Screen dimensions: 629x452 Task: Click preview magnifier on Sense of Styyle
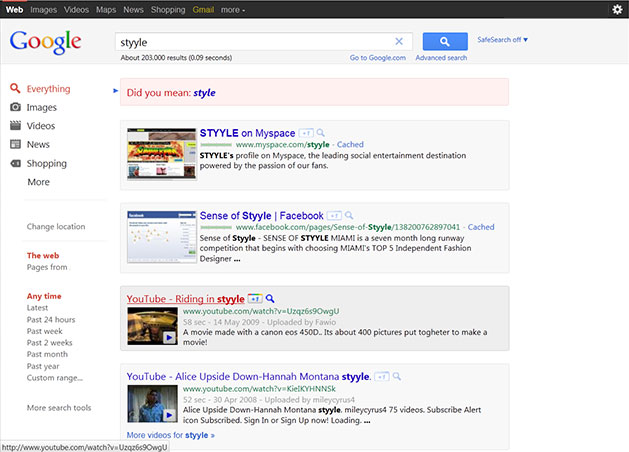pos(349,216)
